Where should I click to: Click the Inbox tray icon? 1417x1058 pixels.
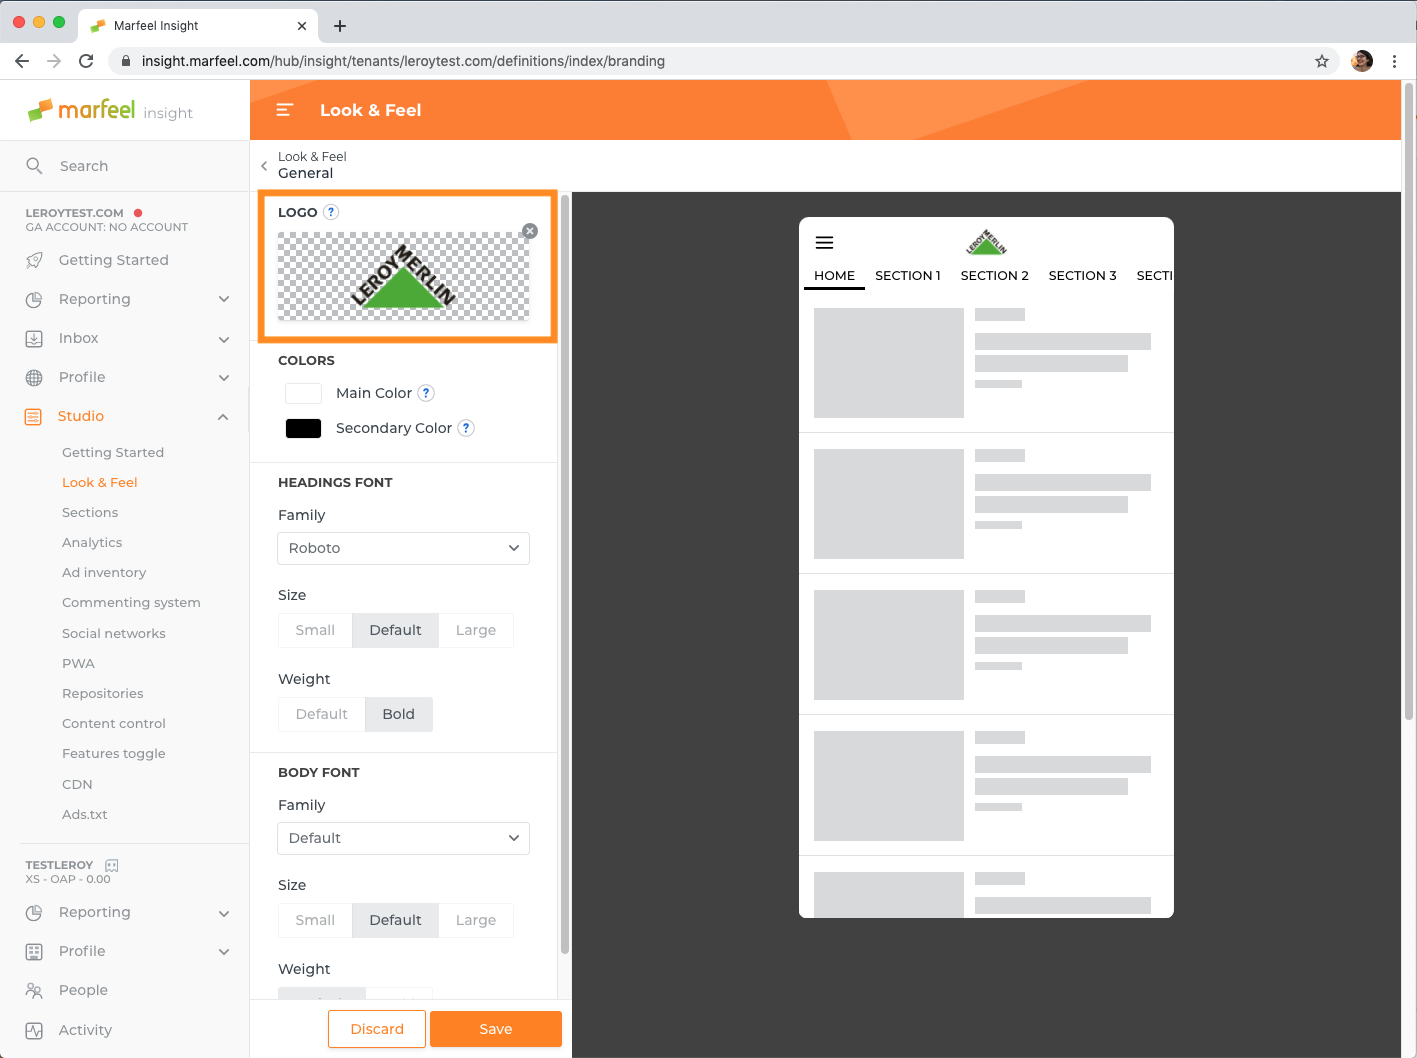pyautogui.click(x=34, y=338)
